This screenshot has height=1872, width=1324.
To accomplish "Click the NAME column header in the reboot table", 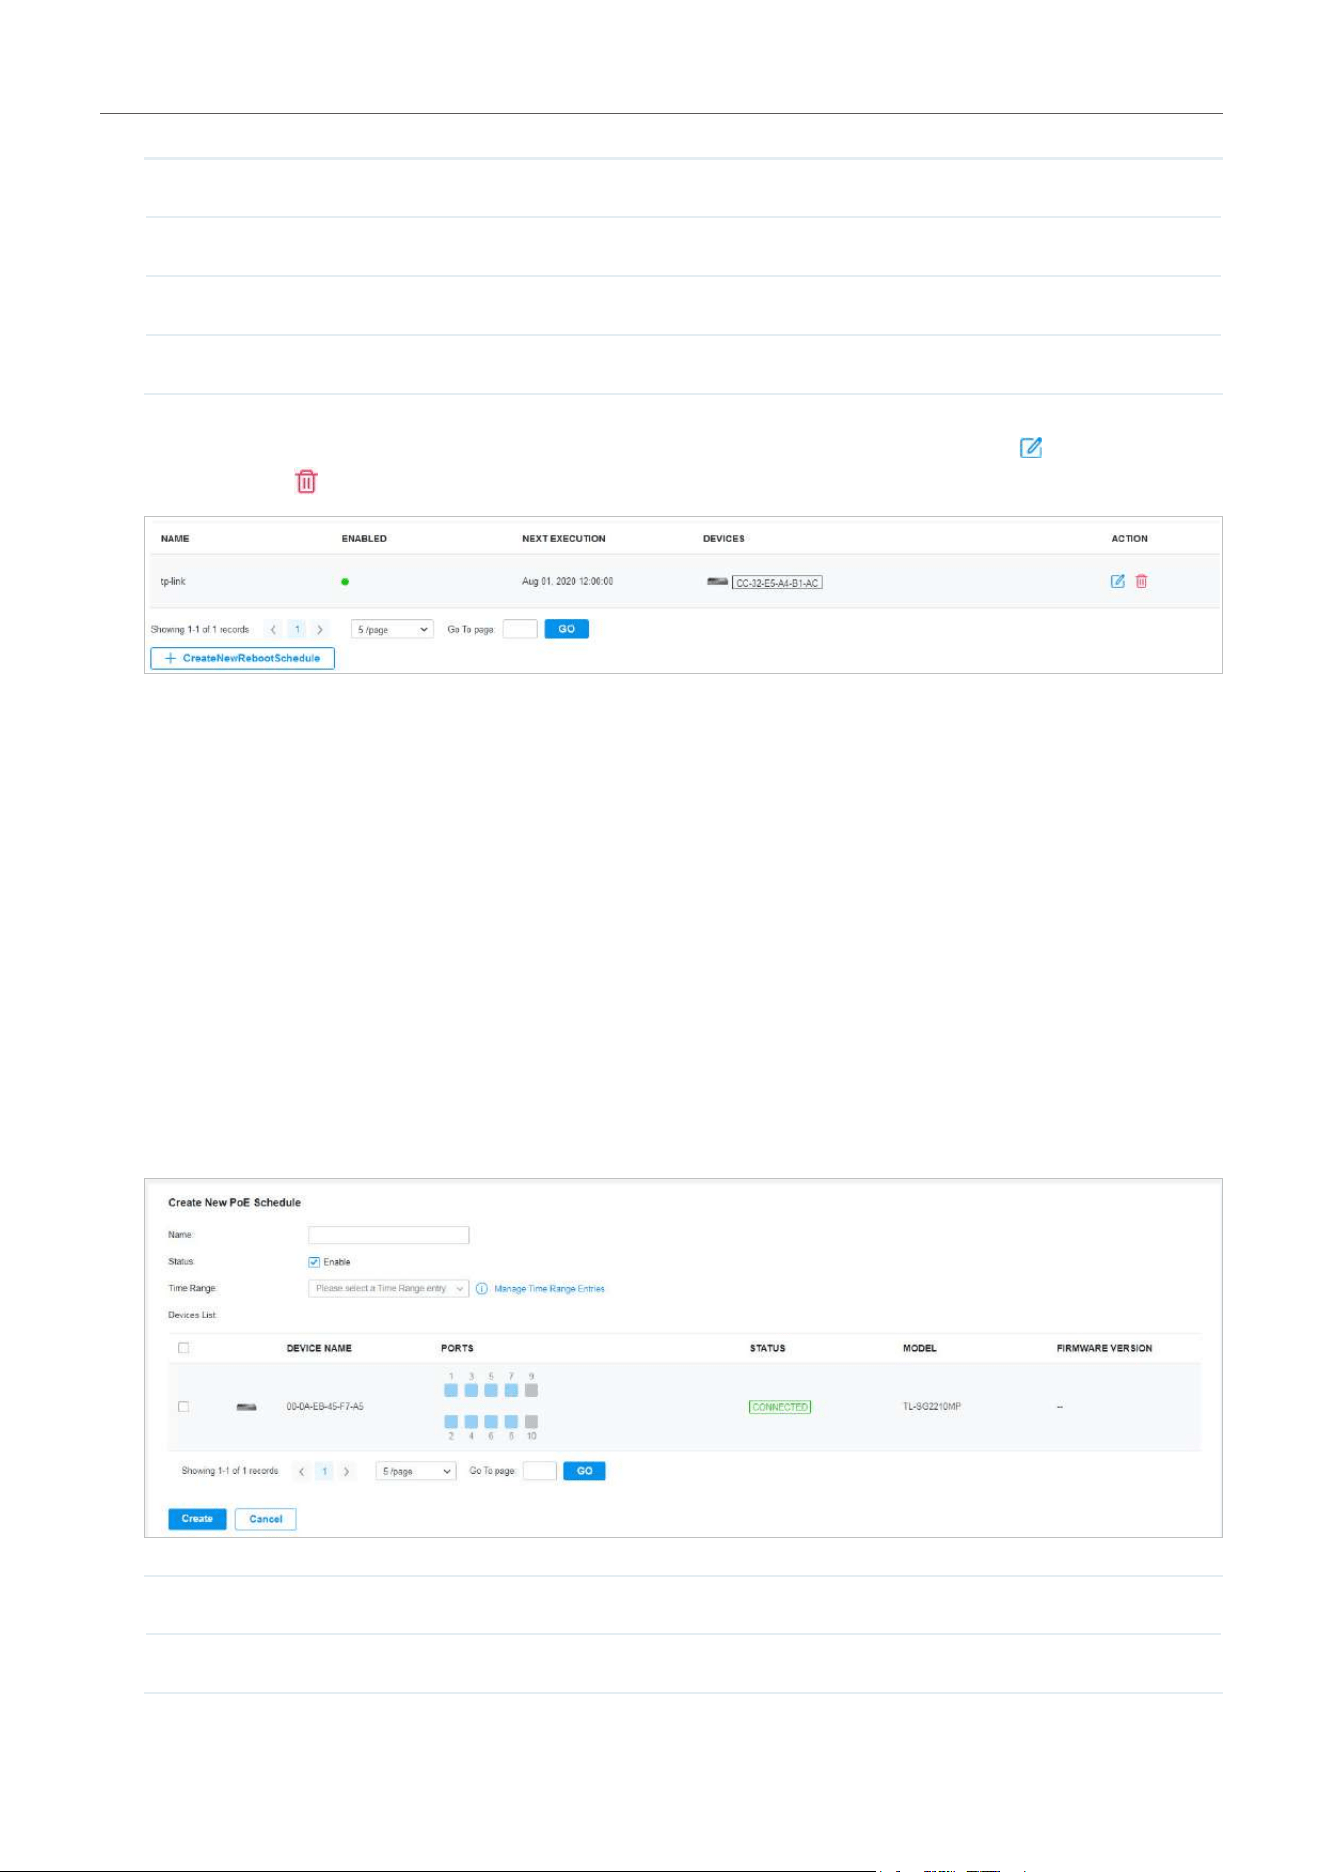I will click(175, 539).
